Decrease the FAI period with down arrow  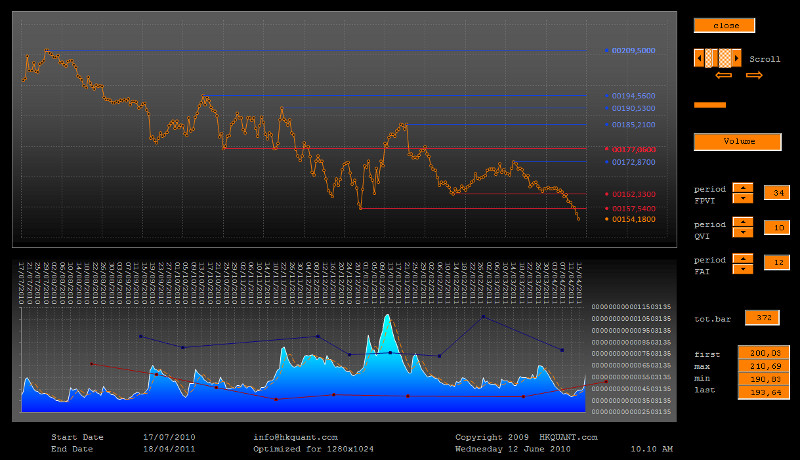743,267
